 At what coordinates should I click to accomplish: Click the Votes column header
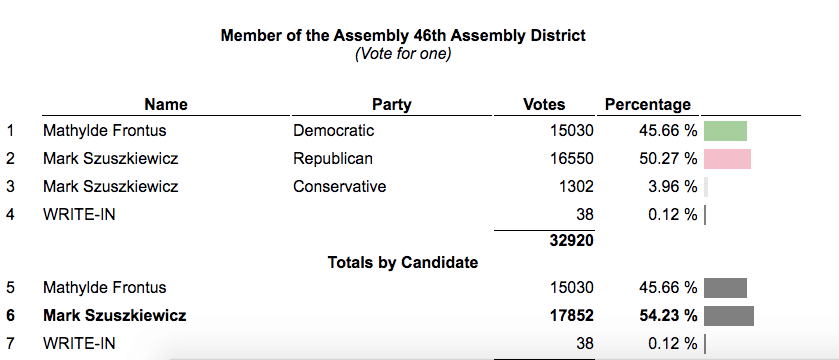544,104
